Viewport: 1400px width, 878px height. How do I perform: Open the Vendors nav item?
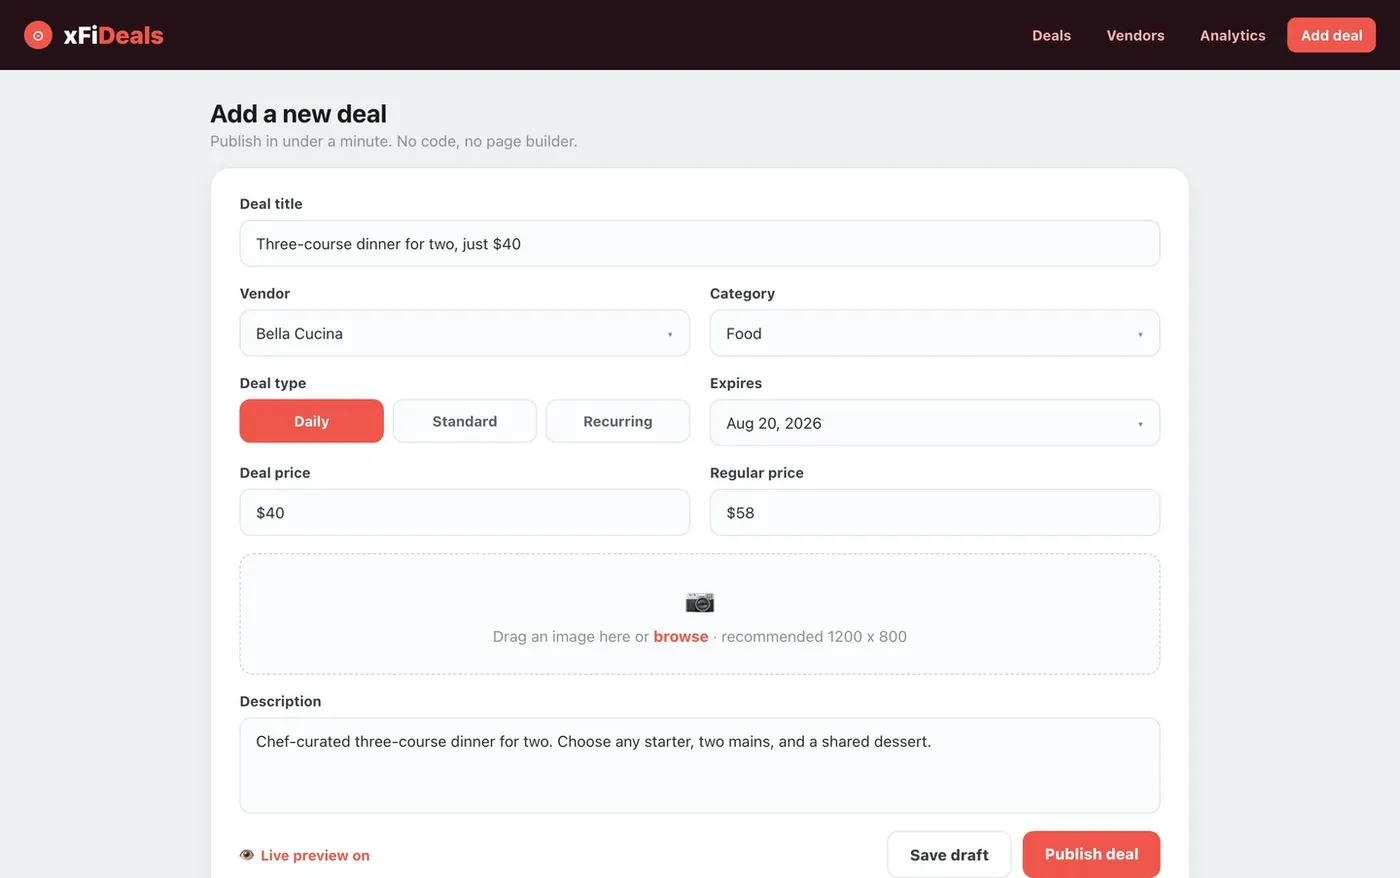(1135, 35)
